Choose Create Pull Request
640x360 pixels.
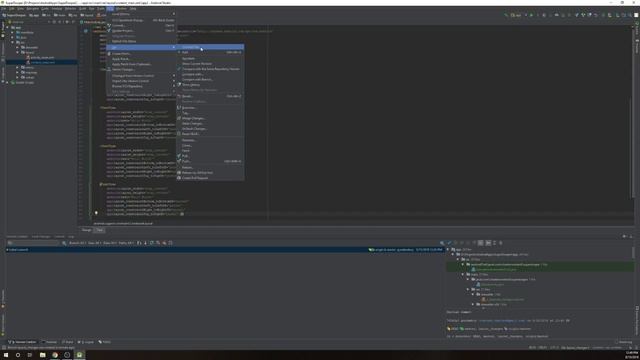coord(210,178)
